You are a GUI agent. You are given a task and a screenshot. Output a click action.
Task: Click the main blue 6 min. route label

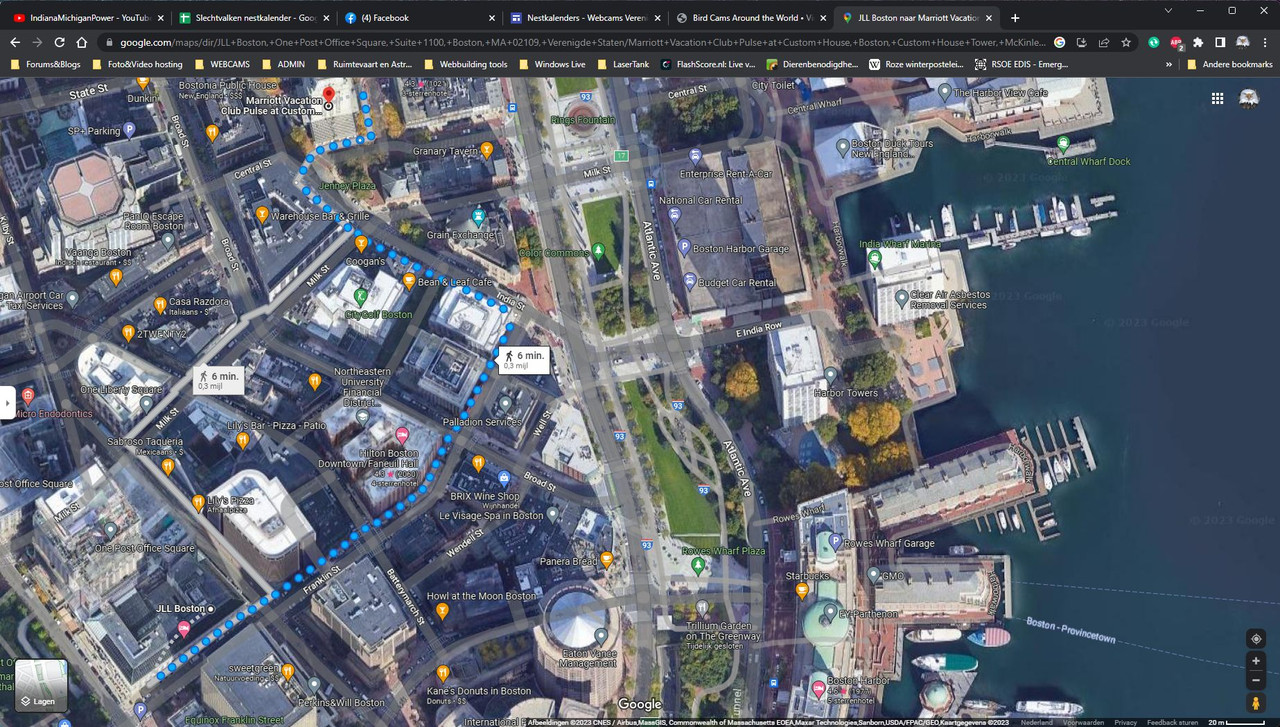(x=524, y=360)
